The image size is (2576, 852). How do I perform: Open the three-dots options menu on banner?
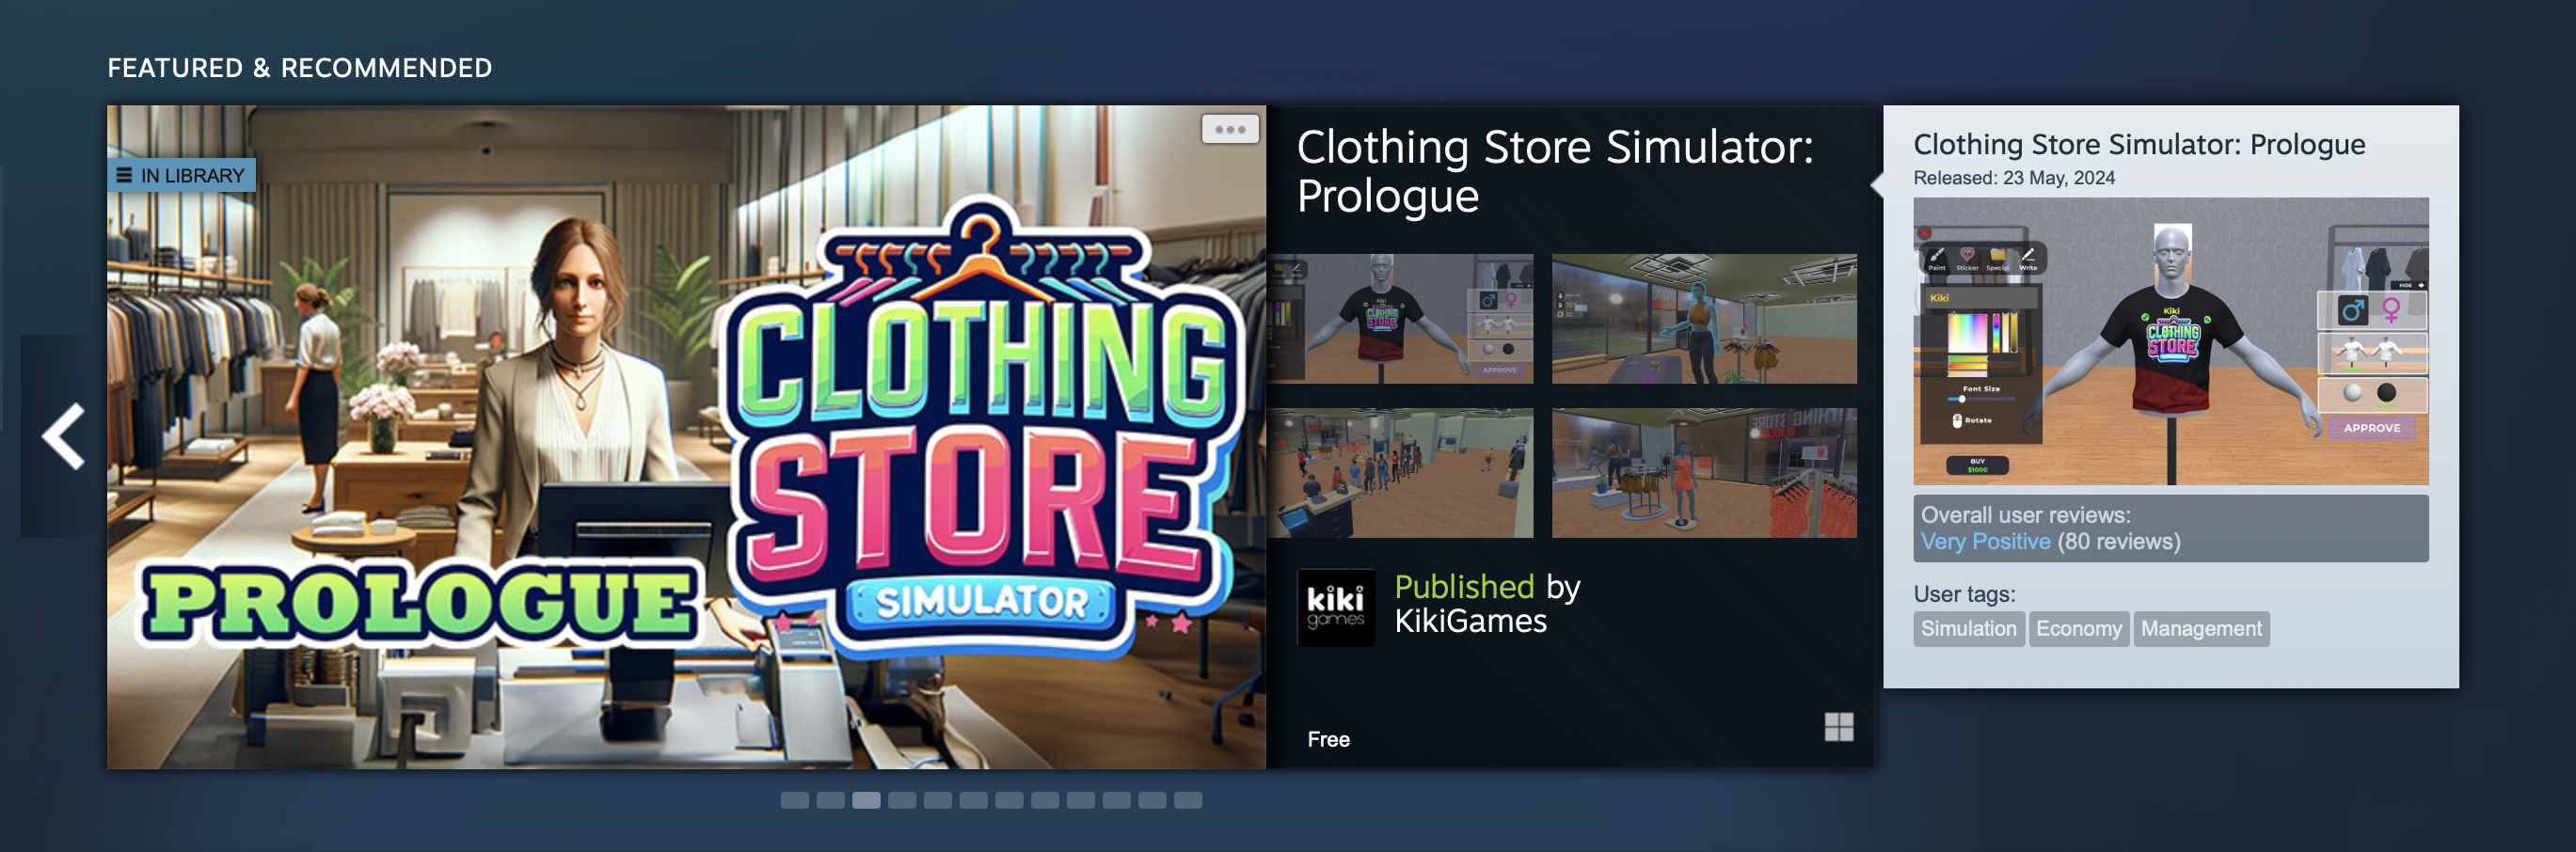pyautogui.click(x=1230, y=129)
